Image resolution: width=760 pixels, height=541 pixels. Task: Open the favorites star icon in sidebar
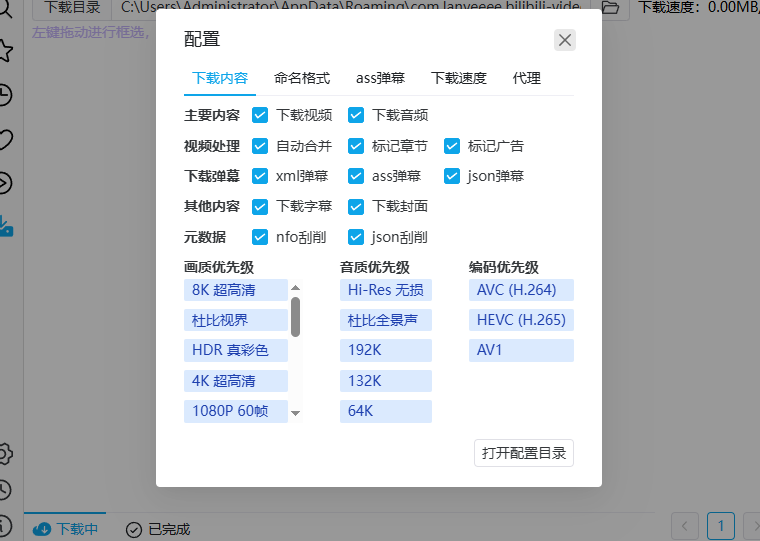[x=5, y=50]
